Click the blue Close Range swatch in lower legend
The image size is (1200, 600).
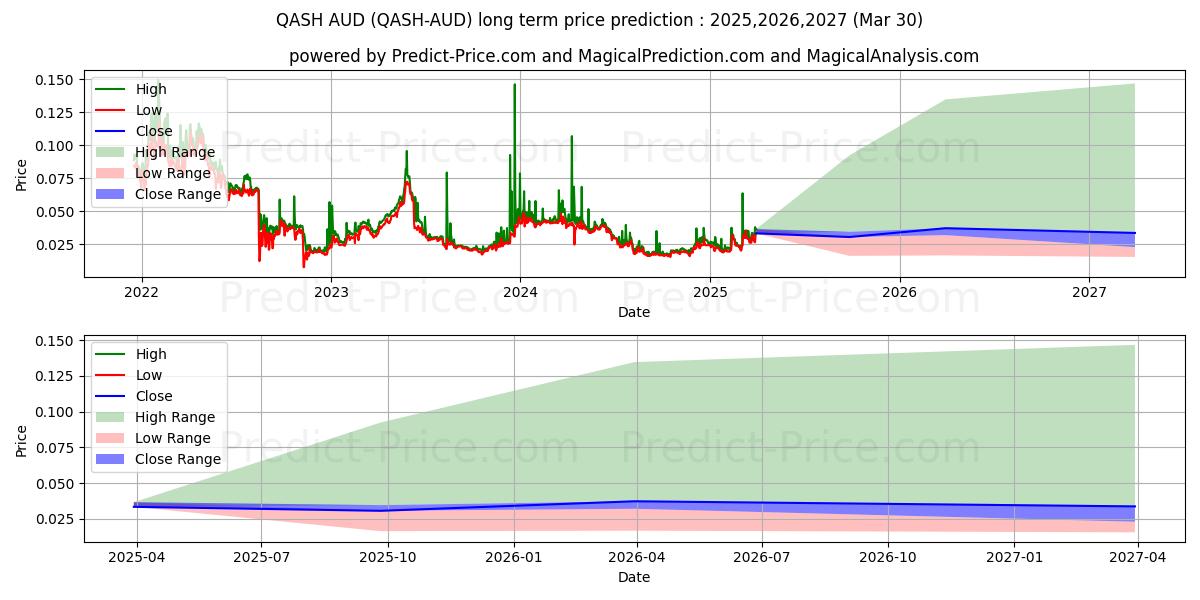113,459
